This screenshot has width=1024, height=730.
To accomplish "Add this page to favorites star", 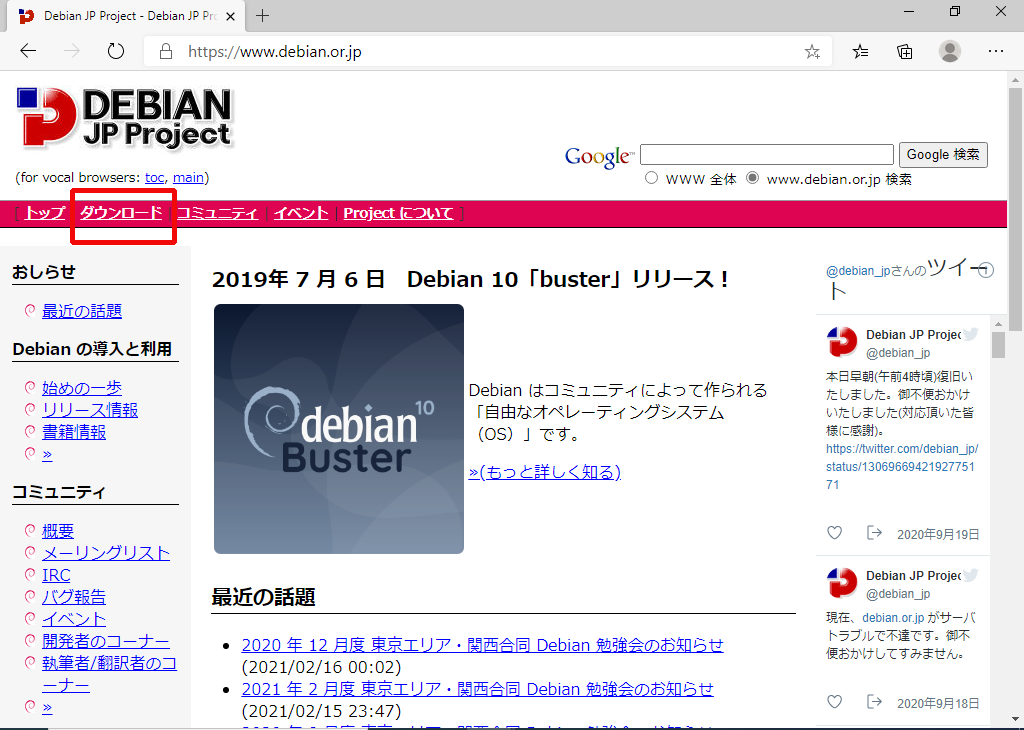I will [812, 52].
